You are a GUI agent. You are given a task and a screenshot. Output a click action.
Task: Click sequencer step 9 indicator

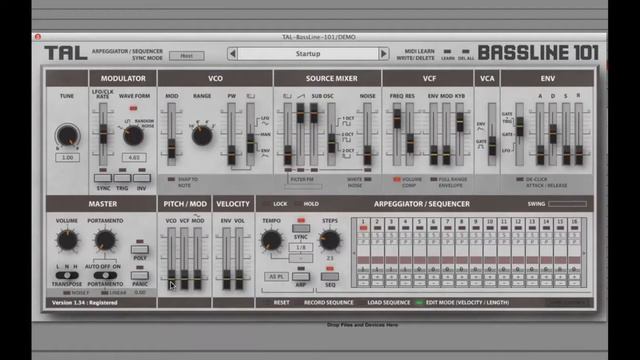pyautogui.click(x=476, y=228)
